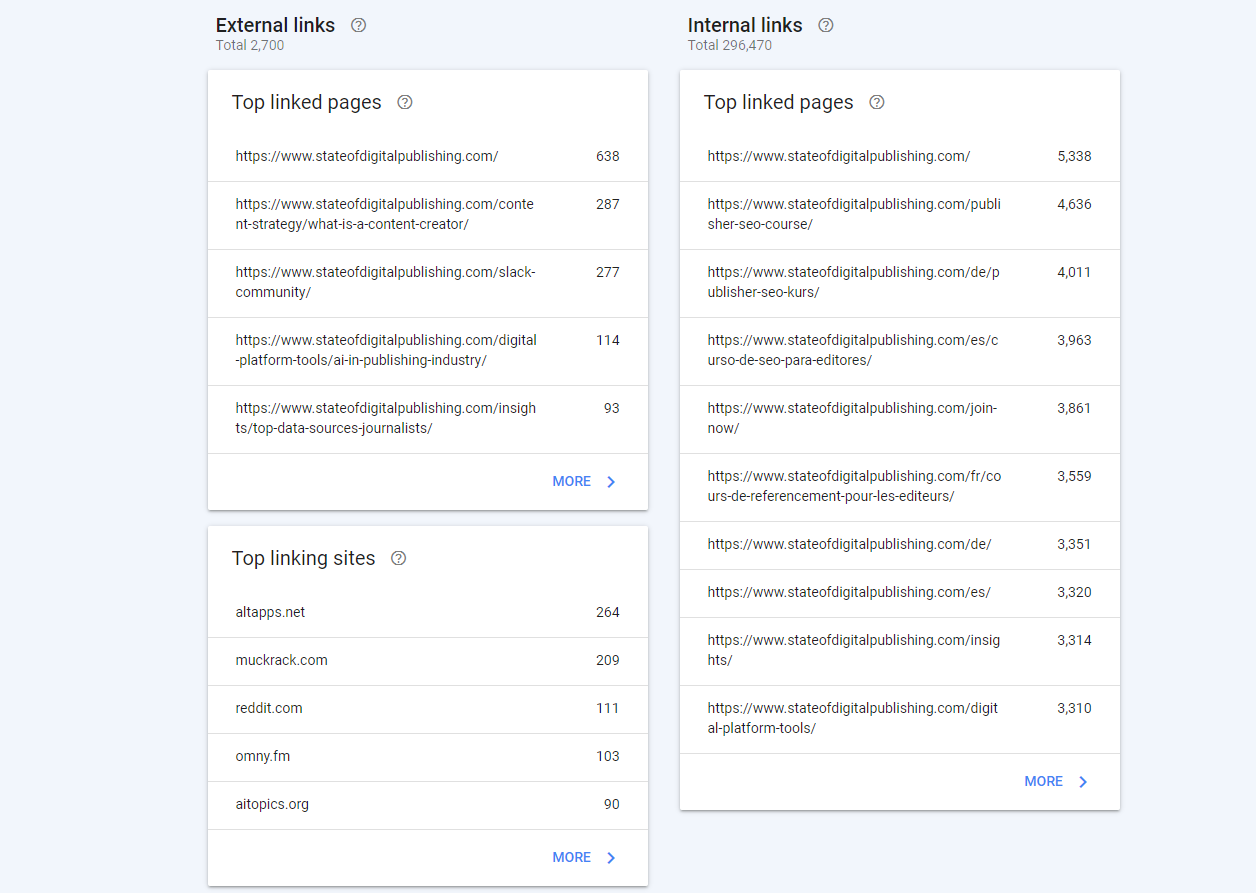Click the 4,636 count for publisher-seo-course
The image size is (1256, 893).
[1074, 204]
